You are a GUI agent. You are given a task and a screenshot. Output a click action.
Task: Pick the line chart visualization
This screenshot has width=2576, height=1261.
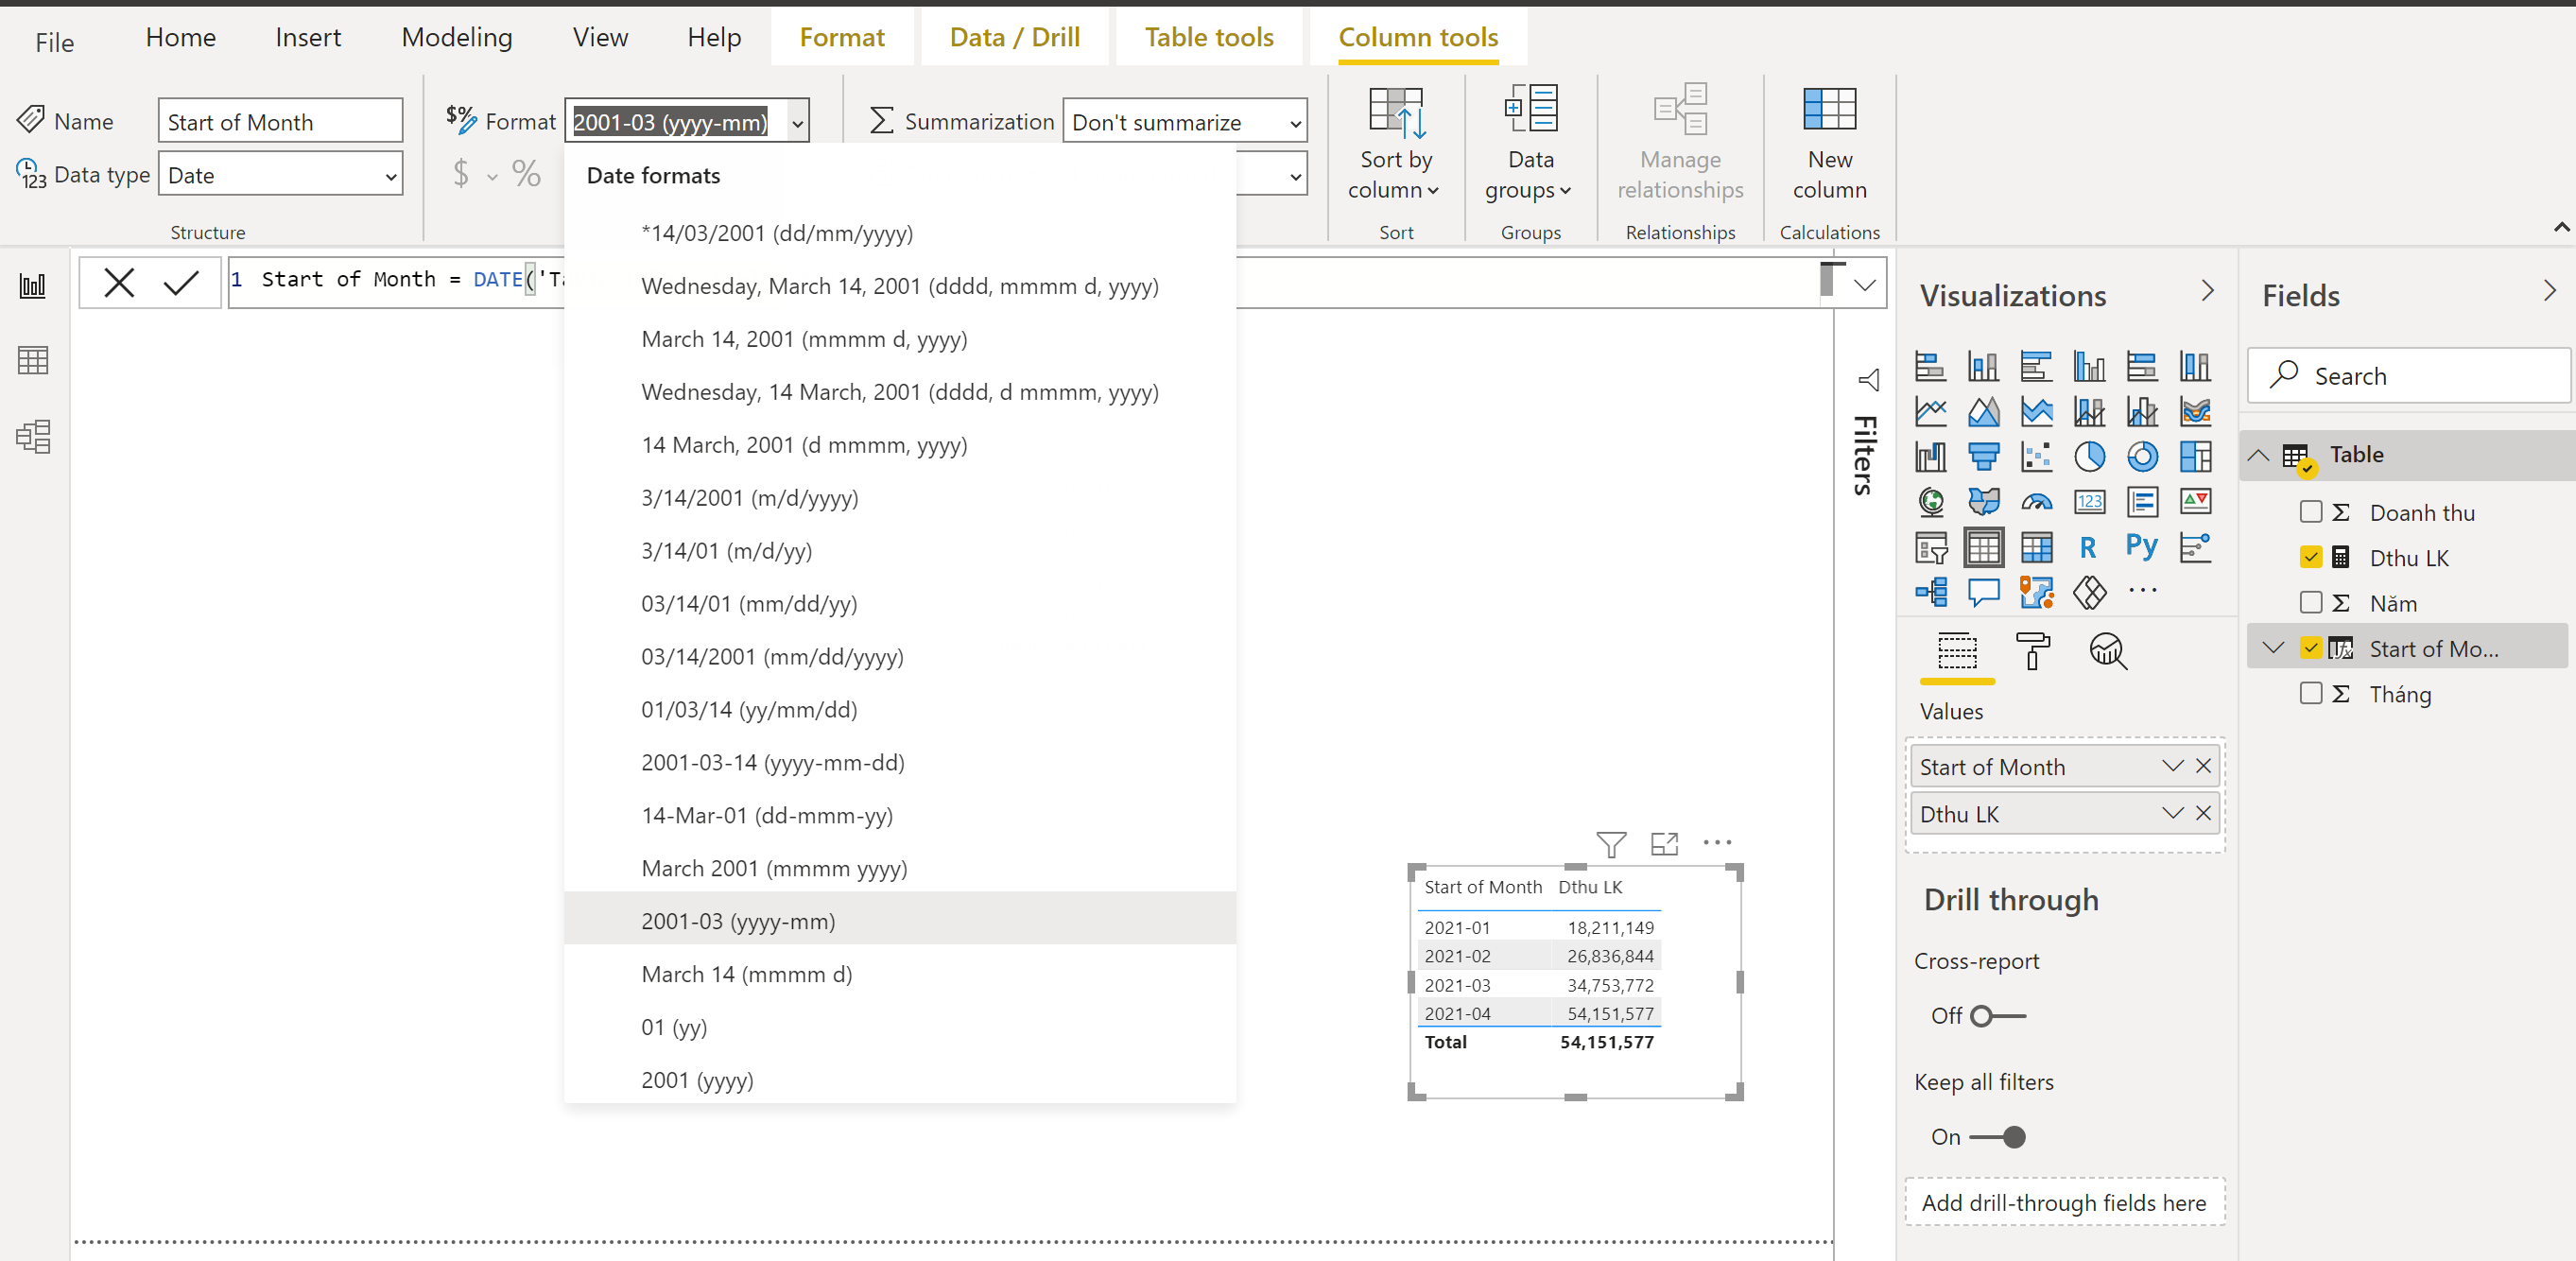(1930, 411)
